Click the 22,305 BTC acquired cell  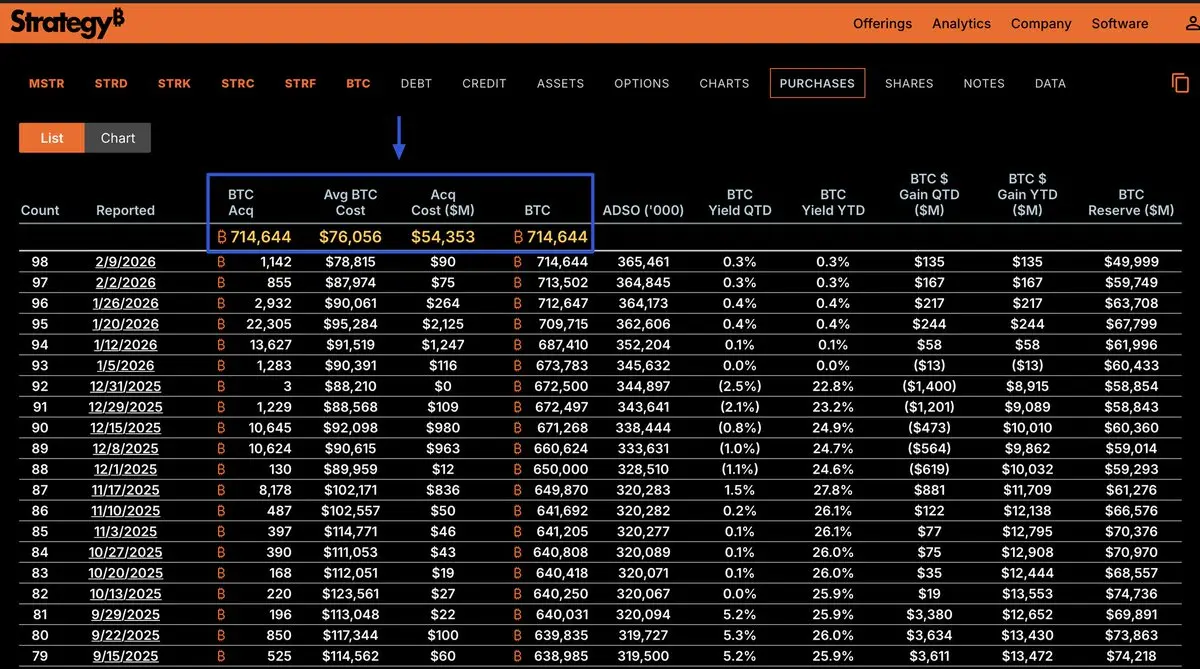[267, 324]
